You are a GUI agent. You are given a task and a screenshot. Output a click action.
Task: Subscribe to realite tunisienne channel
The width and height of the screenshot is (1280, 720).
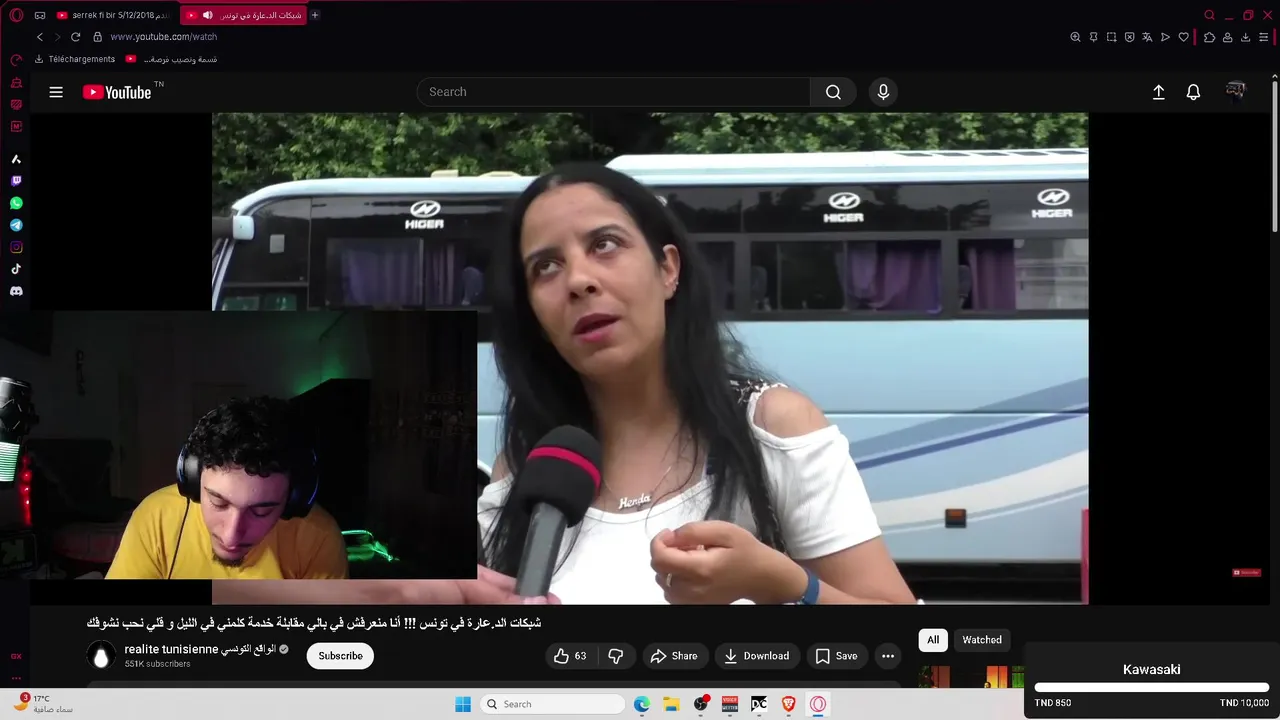(340, 656)
